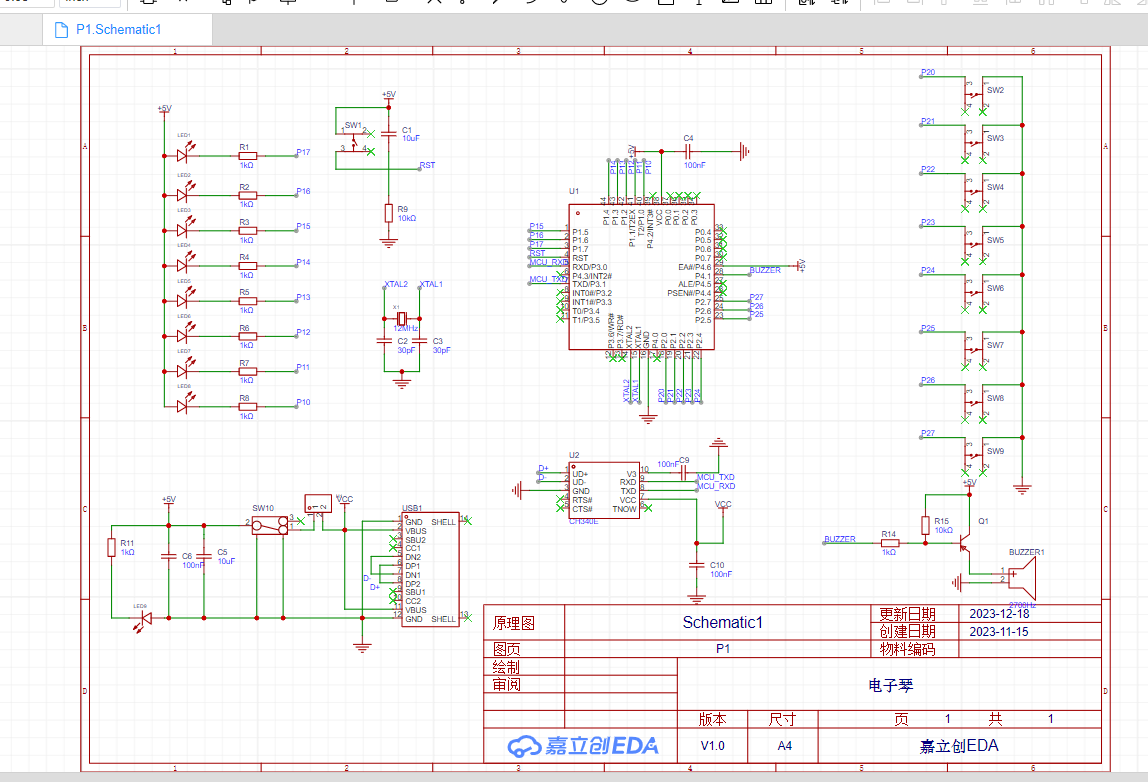1148x782 pixels.
Task: Select resistor R8 symbol
Action: [247, 406]
